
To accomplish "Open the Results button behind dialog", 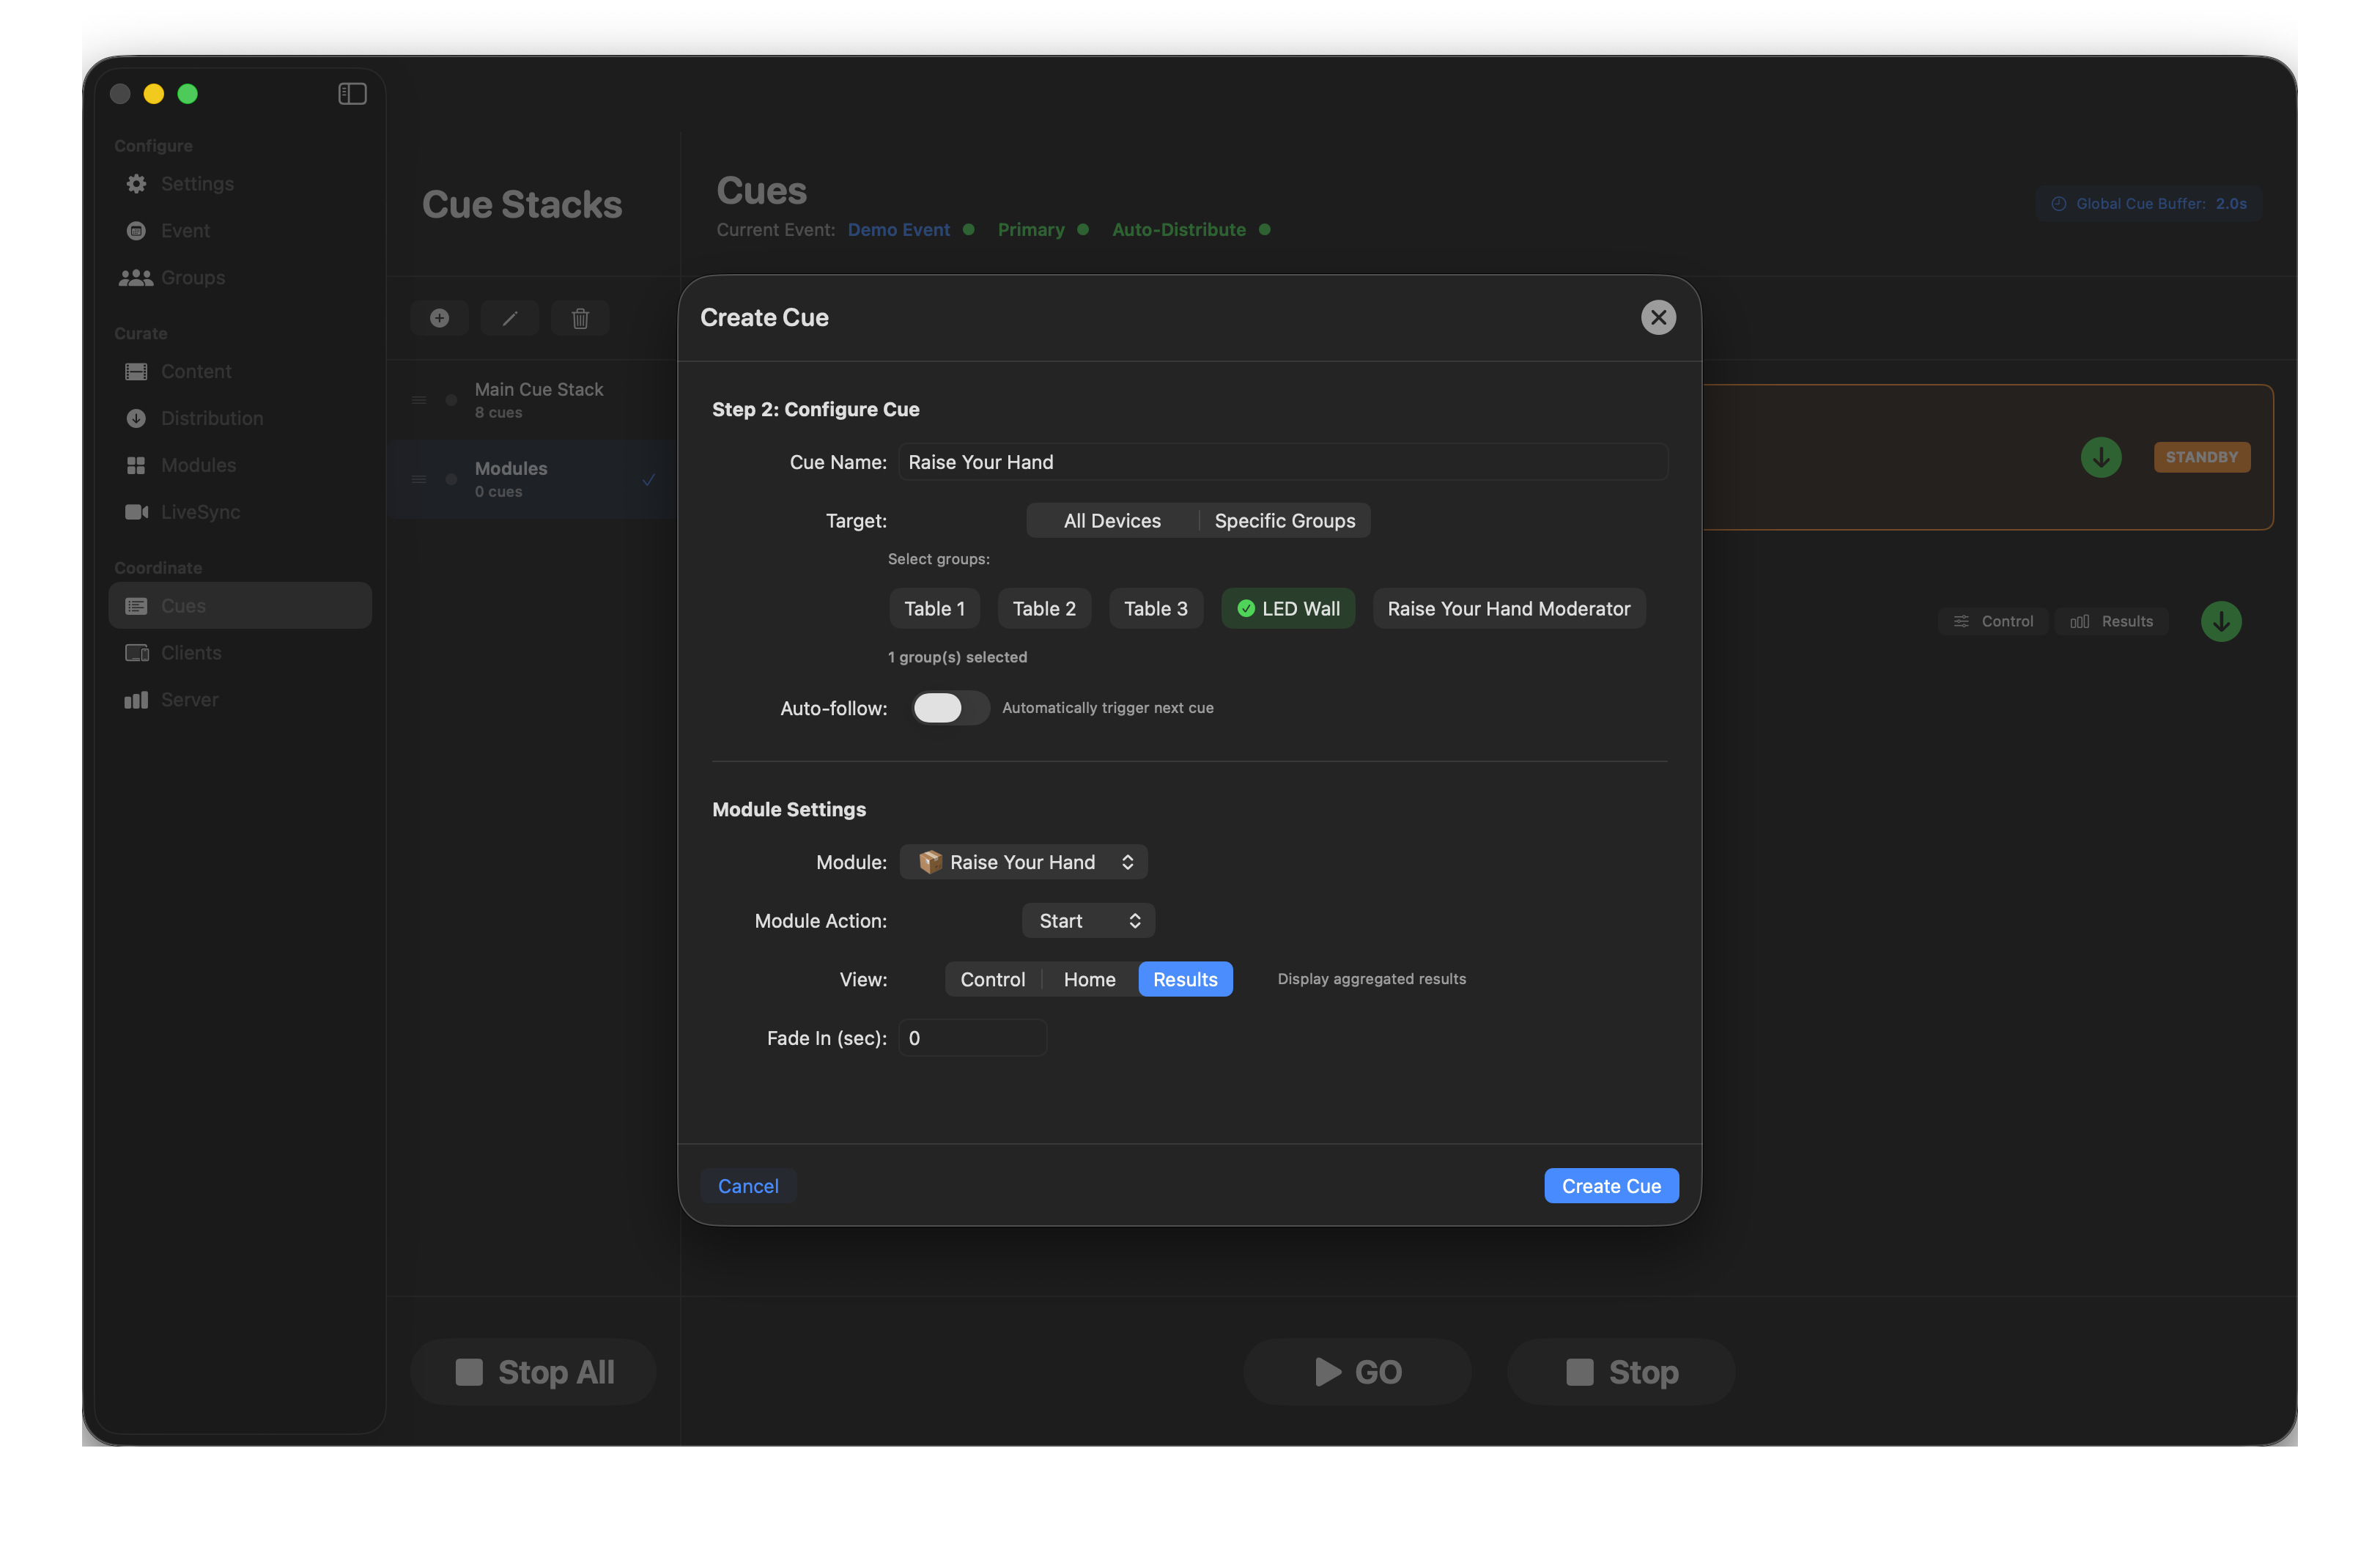I will pyautogui.click(x=2111, y=622).
